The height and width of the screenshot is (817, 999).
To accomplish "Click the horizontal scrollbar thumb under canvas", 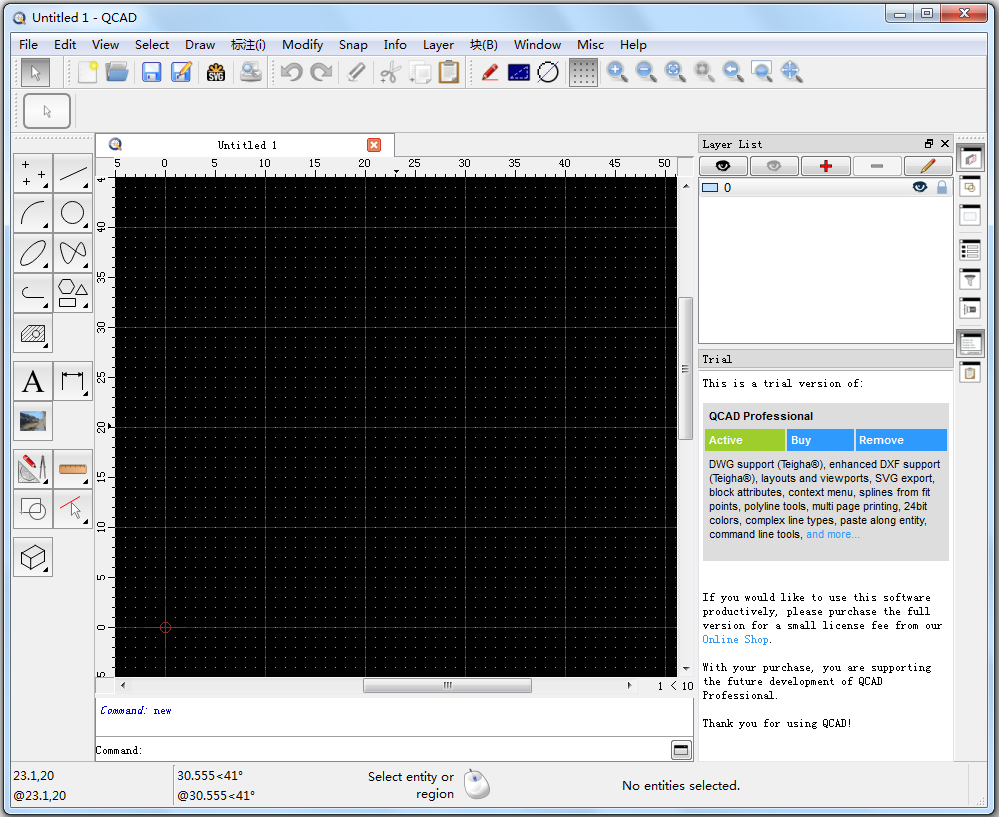I will (x=447, y=686).
